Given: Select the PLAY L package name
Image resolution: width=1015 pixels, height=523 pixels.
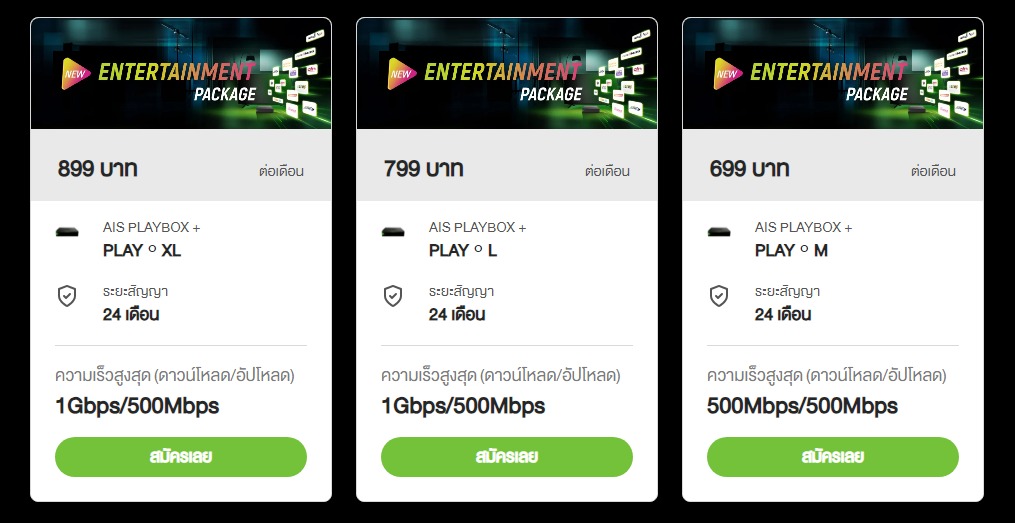Looking at the screenshot, I should click(x=463, y=250).
